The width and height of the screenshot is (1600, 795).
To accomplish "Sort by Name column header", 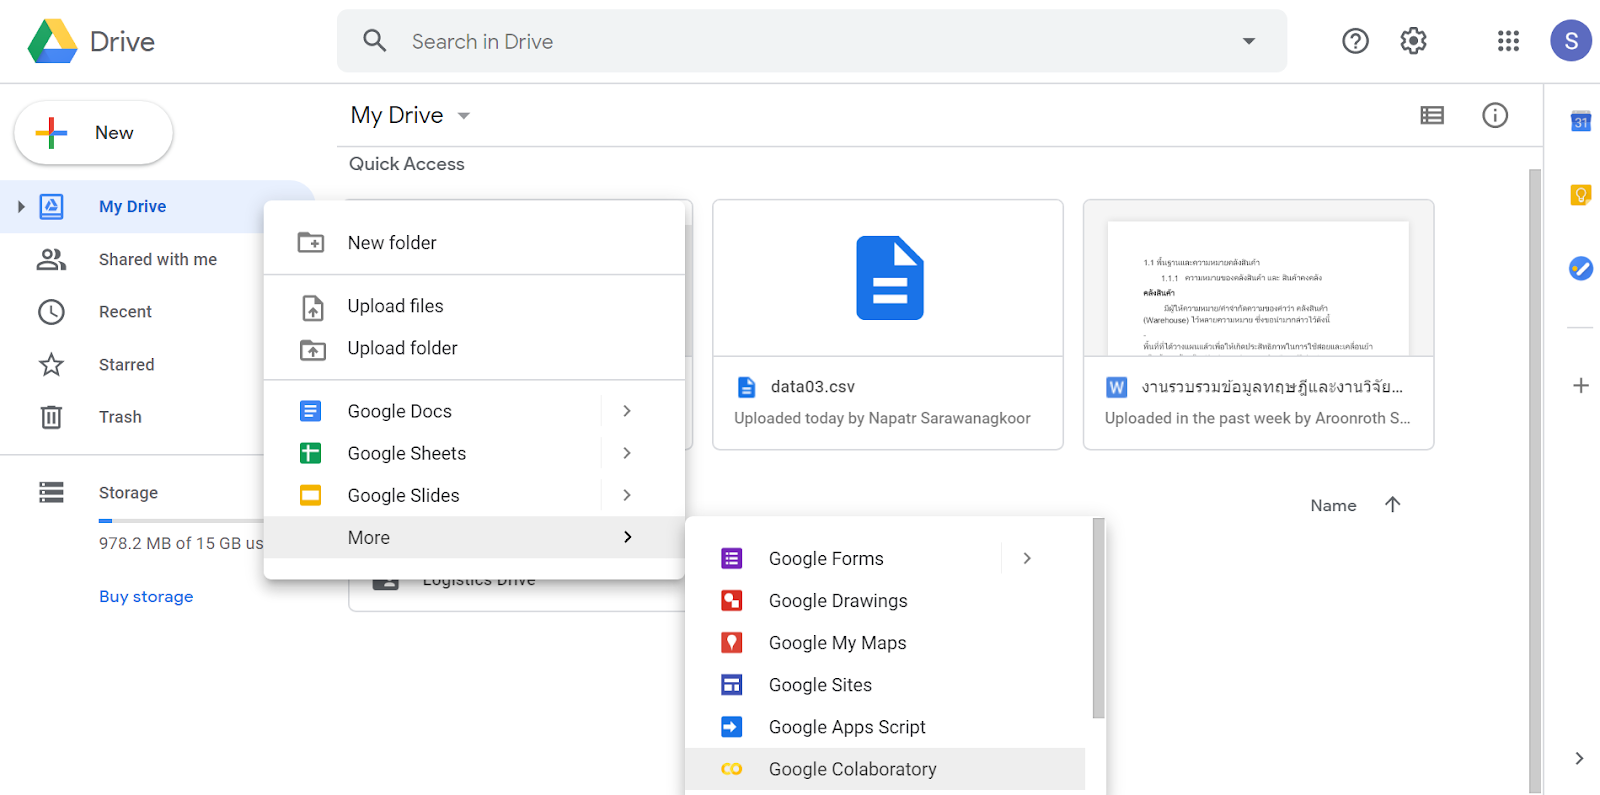I will pos(1333,506).
